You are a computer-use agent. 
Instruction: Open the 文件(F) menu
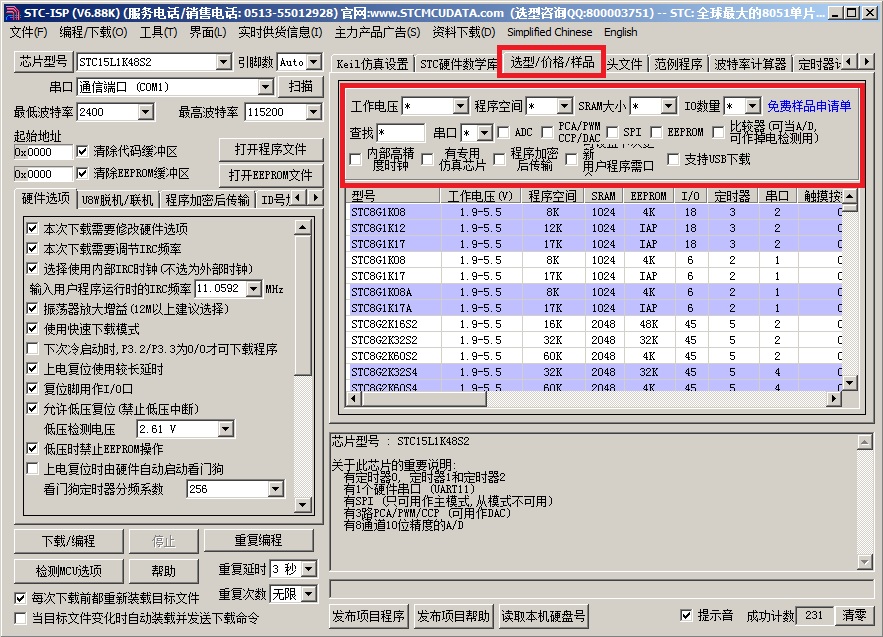point(28,32)
